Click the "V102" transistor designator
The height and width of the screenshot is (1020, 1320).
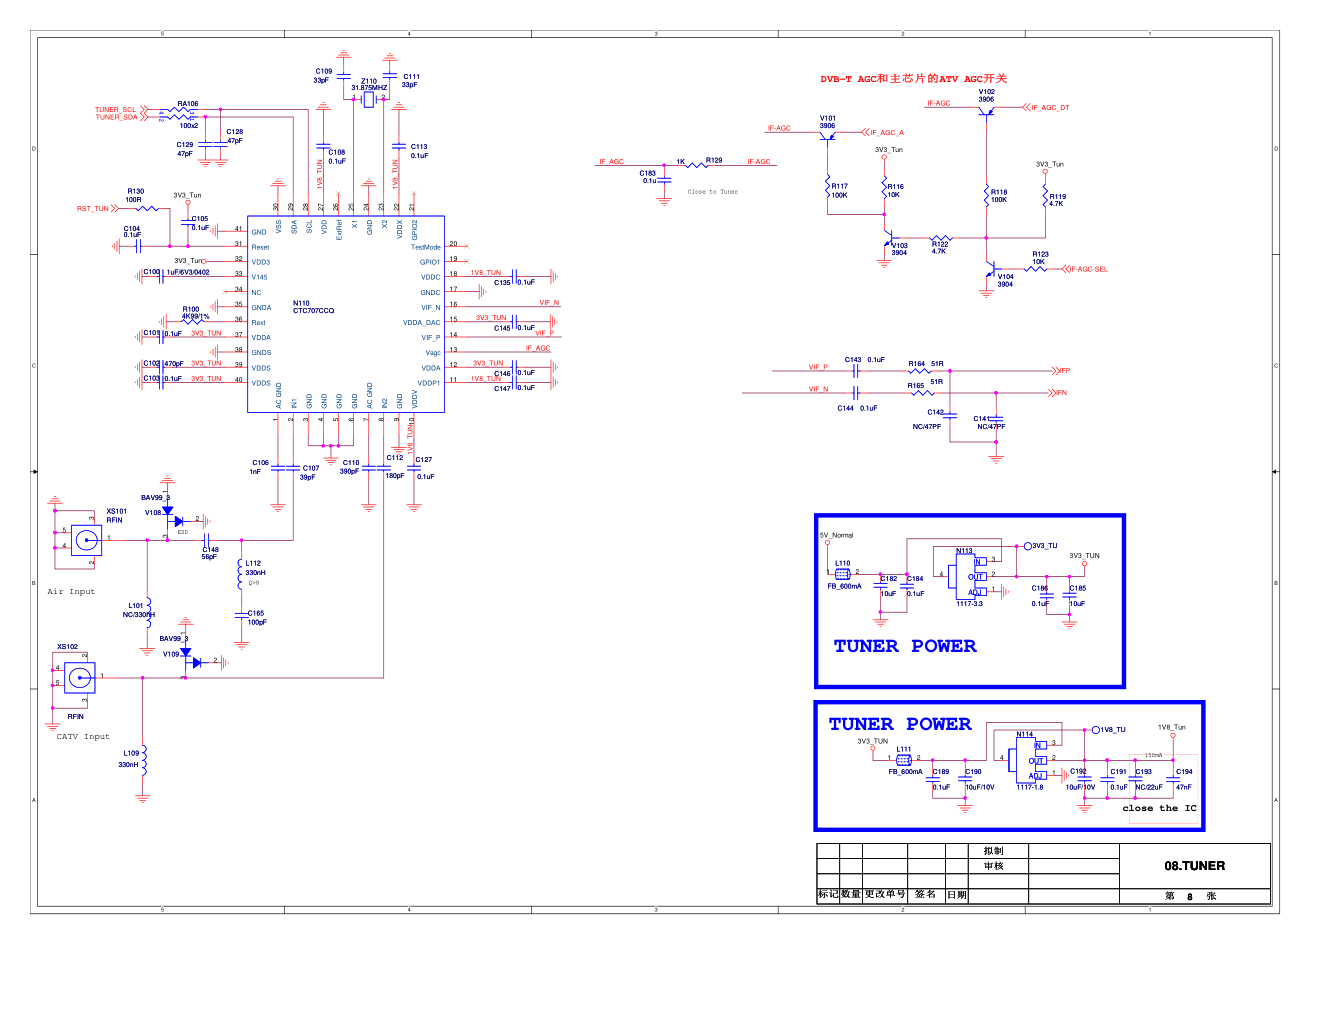[x=986, y=92]
